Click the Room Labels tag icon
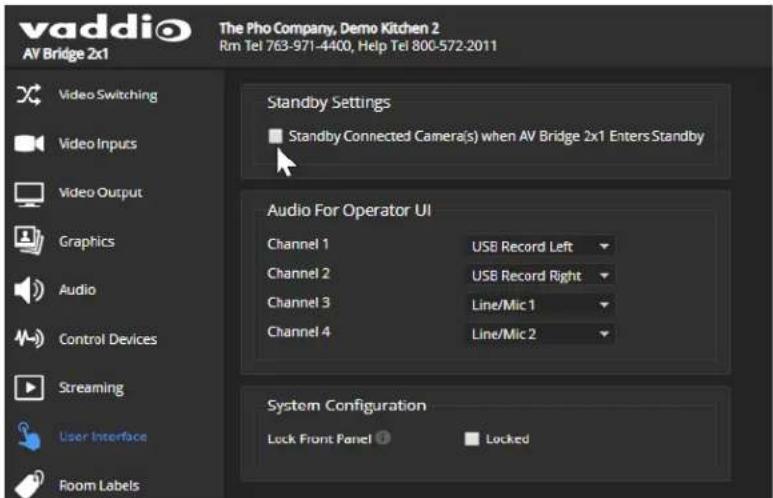The height and width of the screenshot is (498, 773). coord(29,484)
